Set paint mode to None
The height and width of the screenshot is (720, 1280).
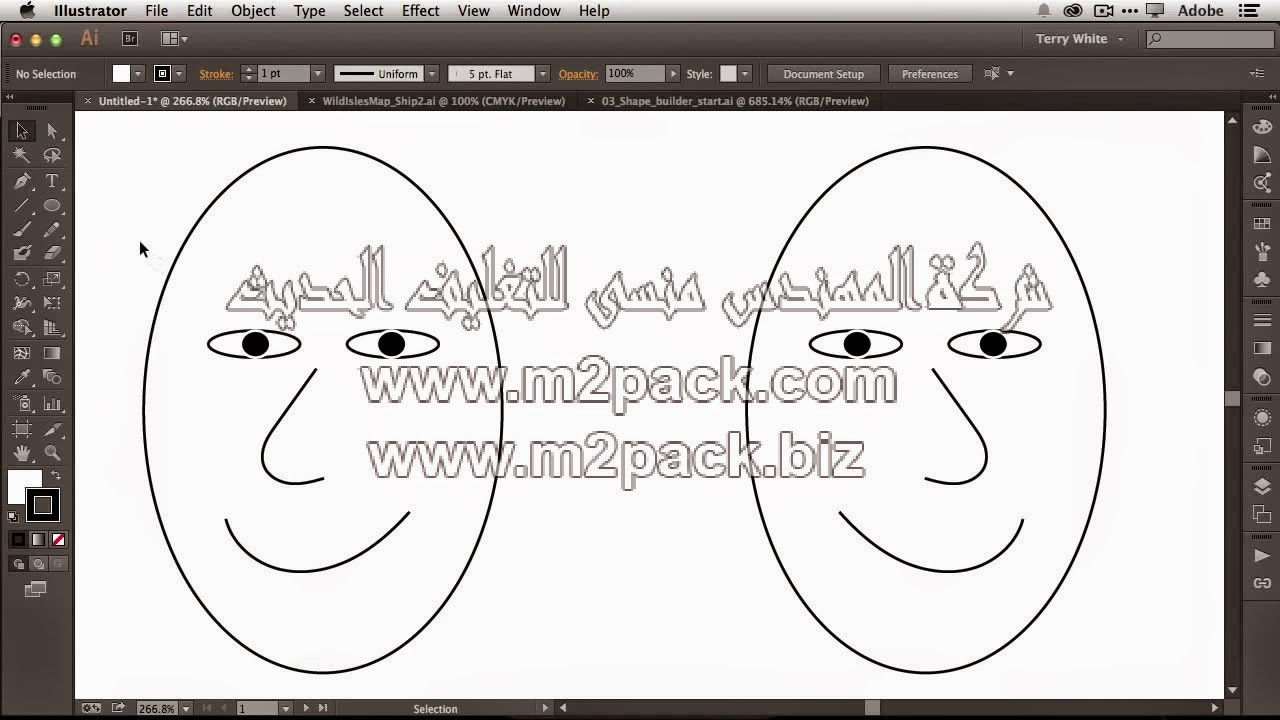point(58,539)
